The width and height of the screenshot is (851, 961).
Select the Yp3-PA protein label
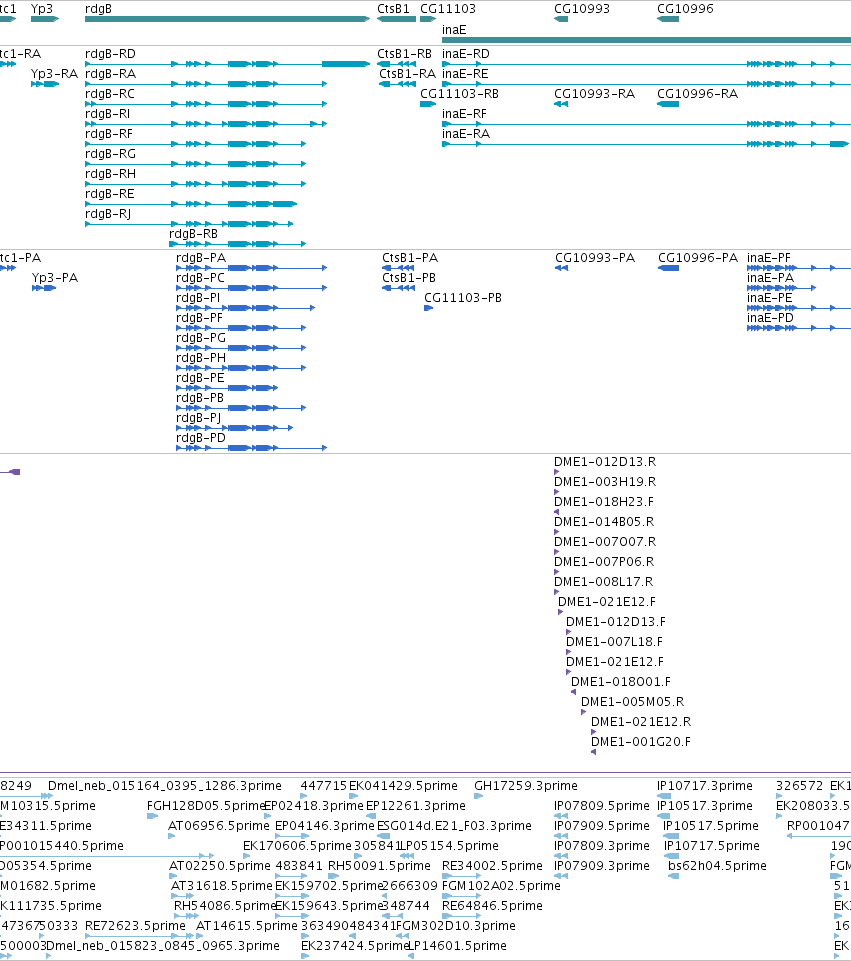[55, 278]
